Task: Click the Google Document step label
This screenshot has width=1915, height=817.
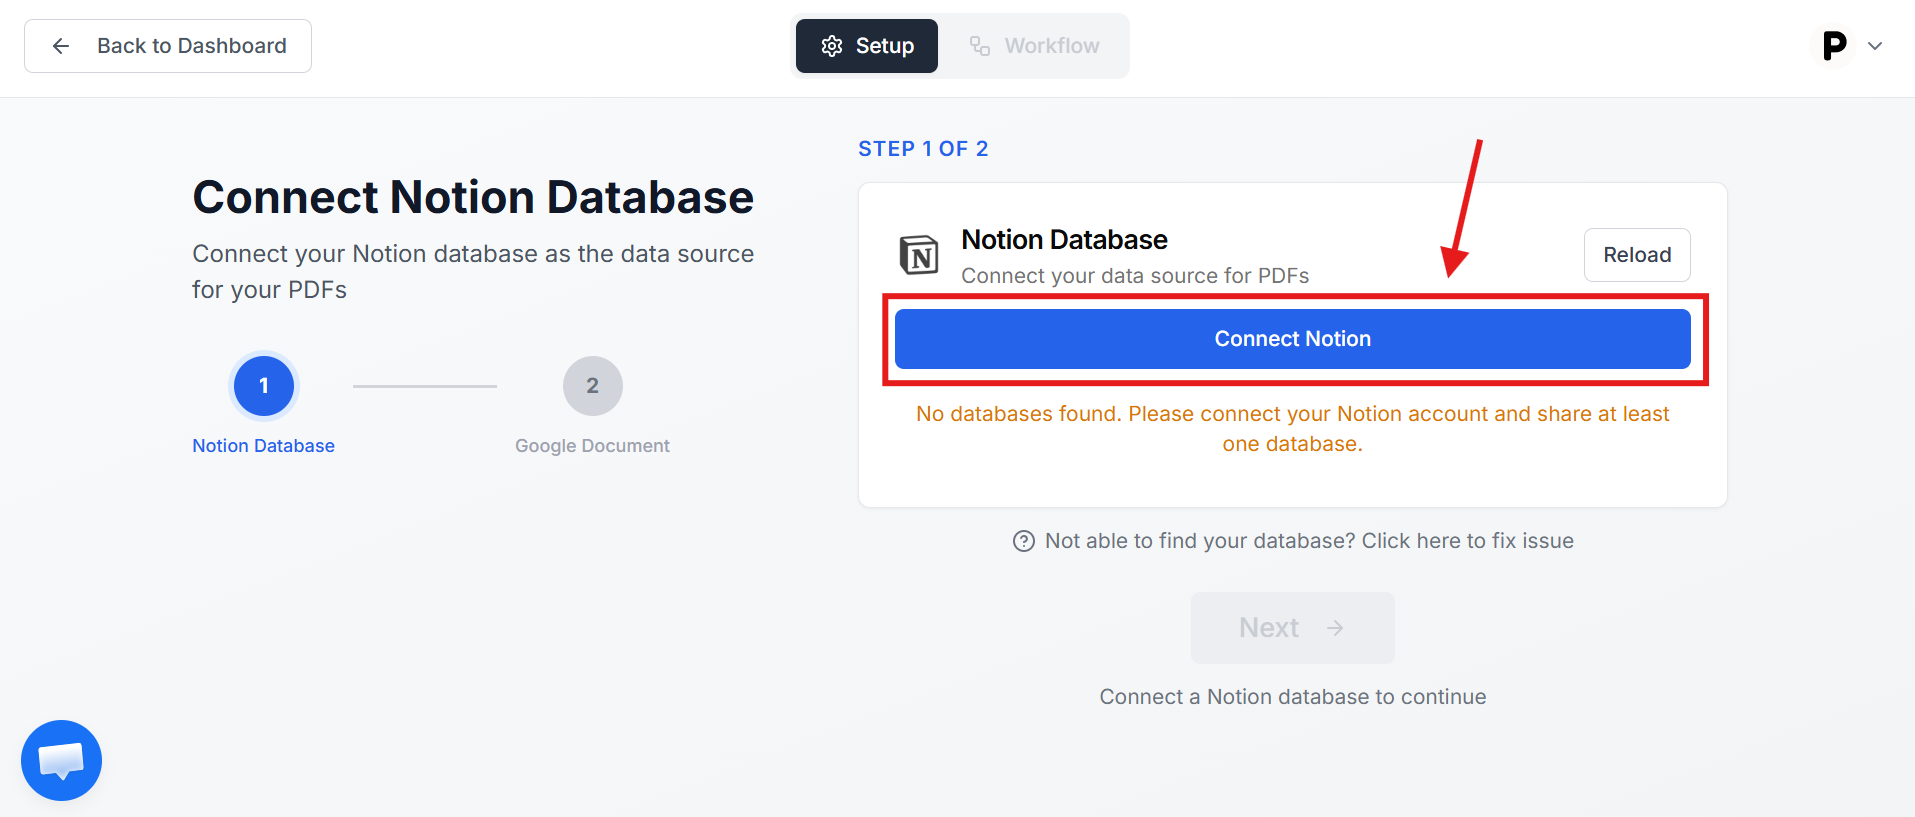Action: 592,446
